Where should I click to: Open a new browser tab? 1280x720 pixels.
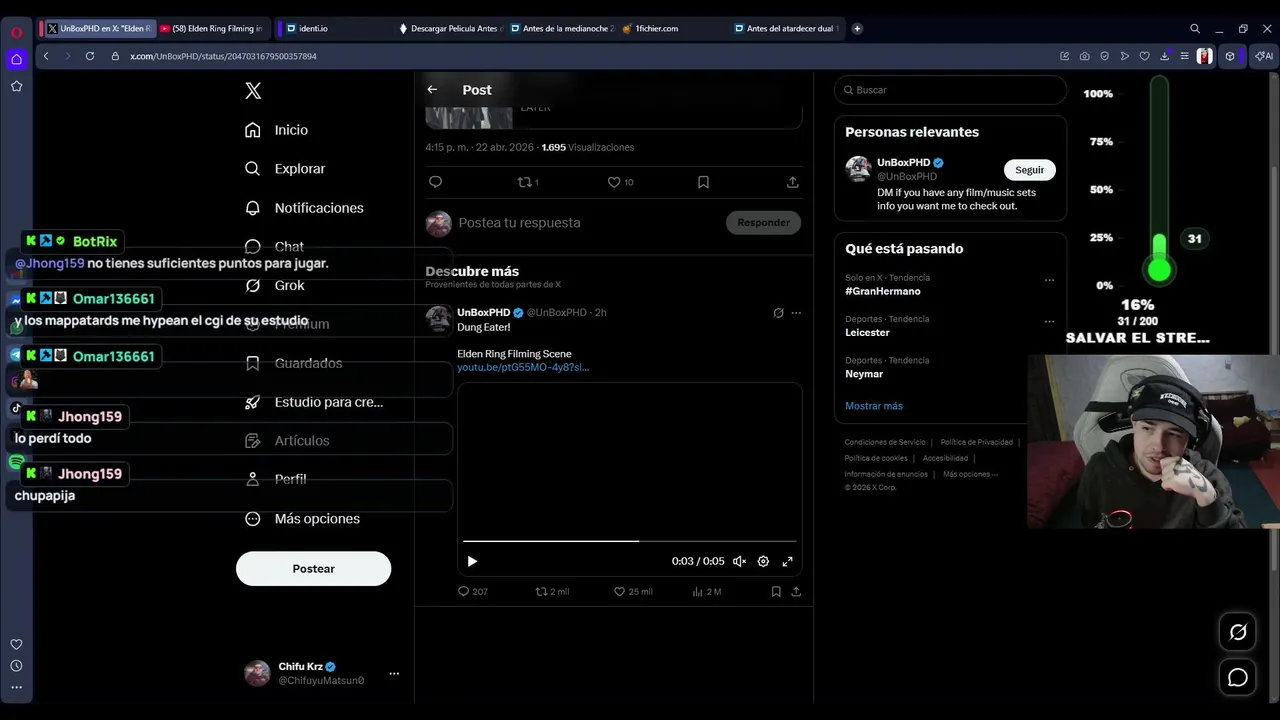click(857, 29)
